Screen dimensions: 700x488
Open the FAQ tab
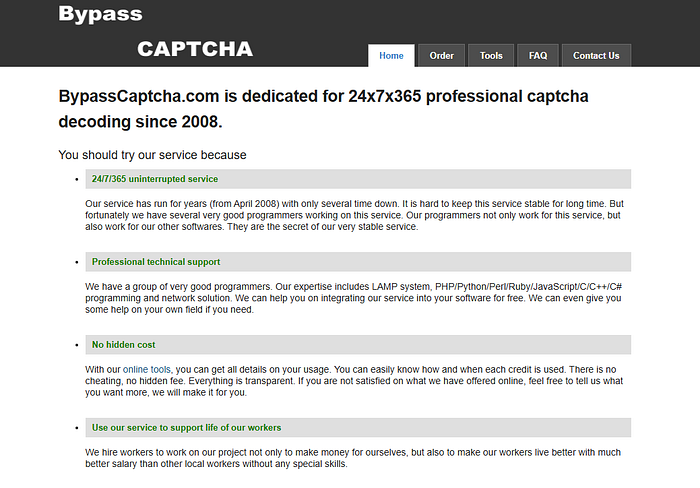(x=538, y=55)
